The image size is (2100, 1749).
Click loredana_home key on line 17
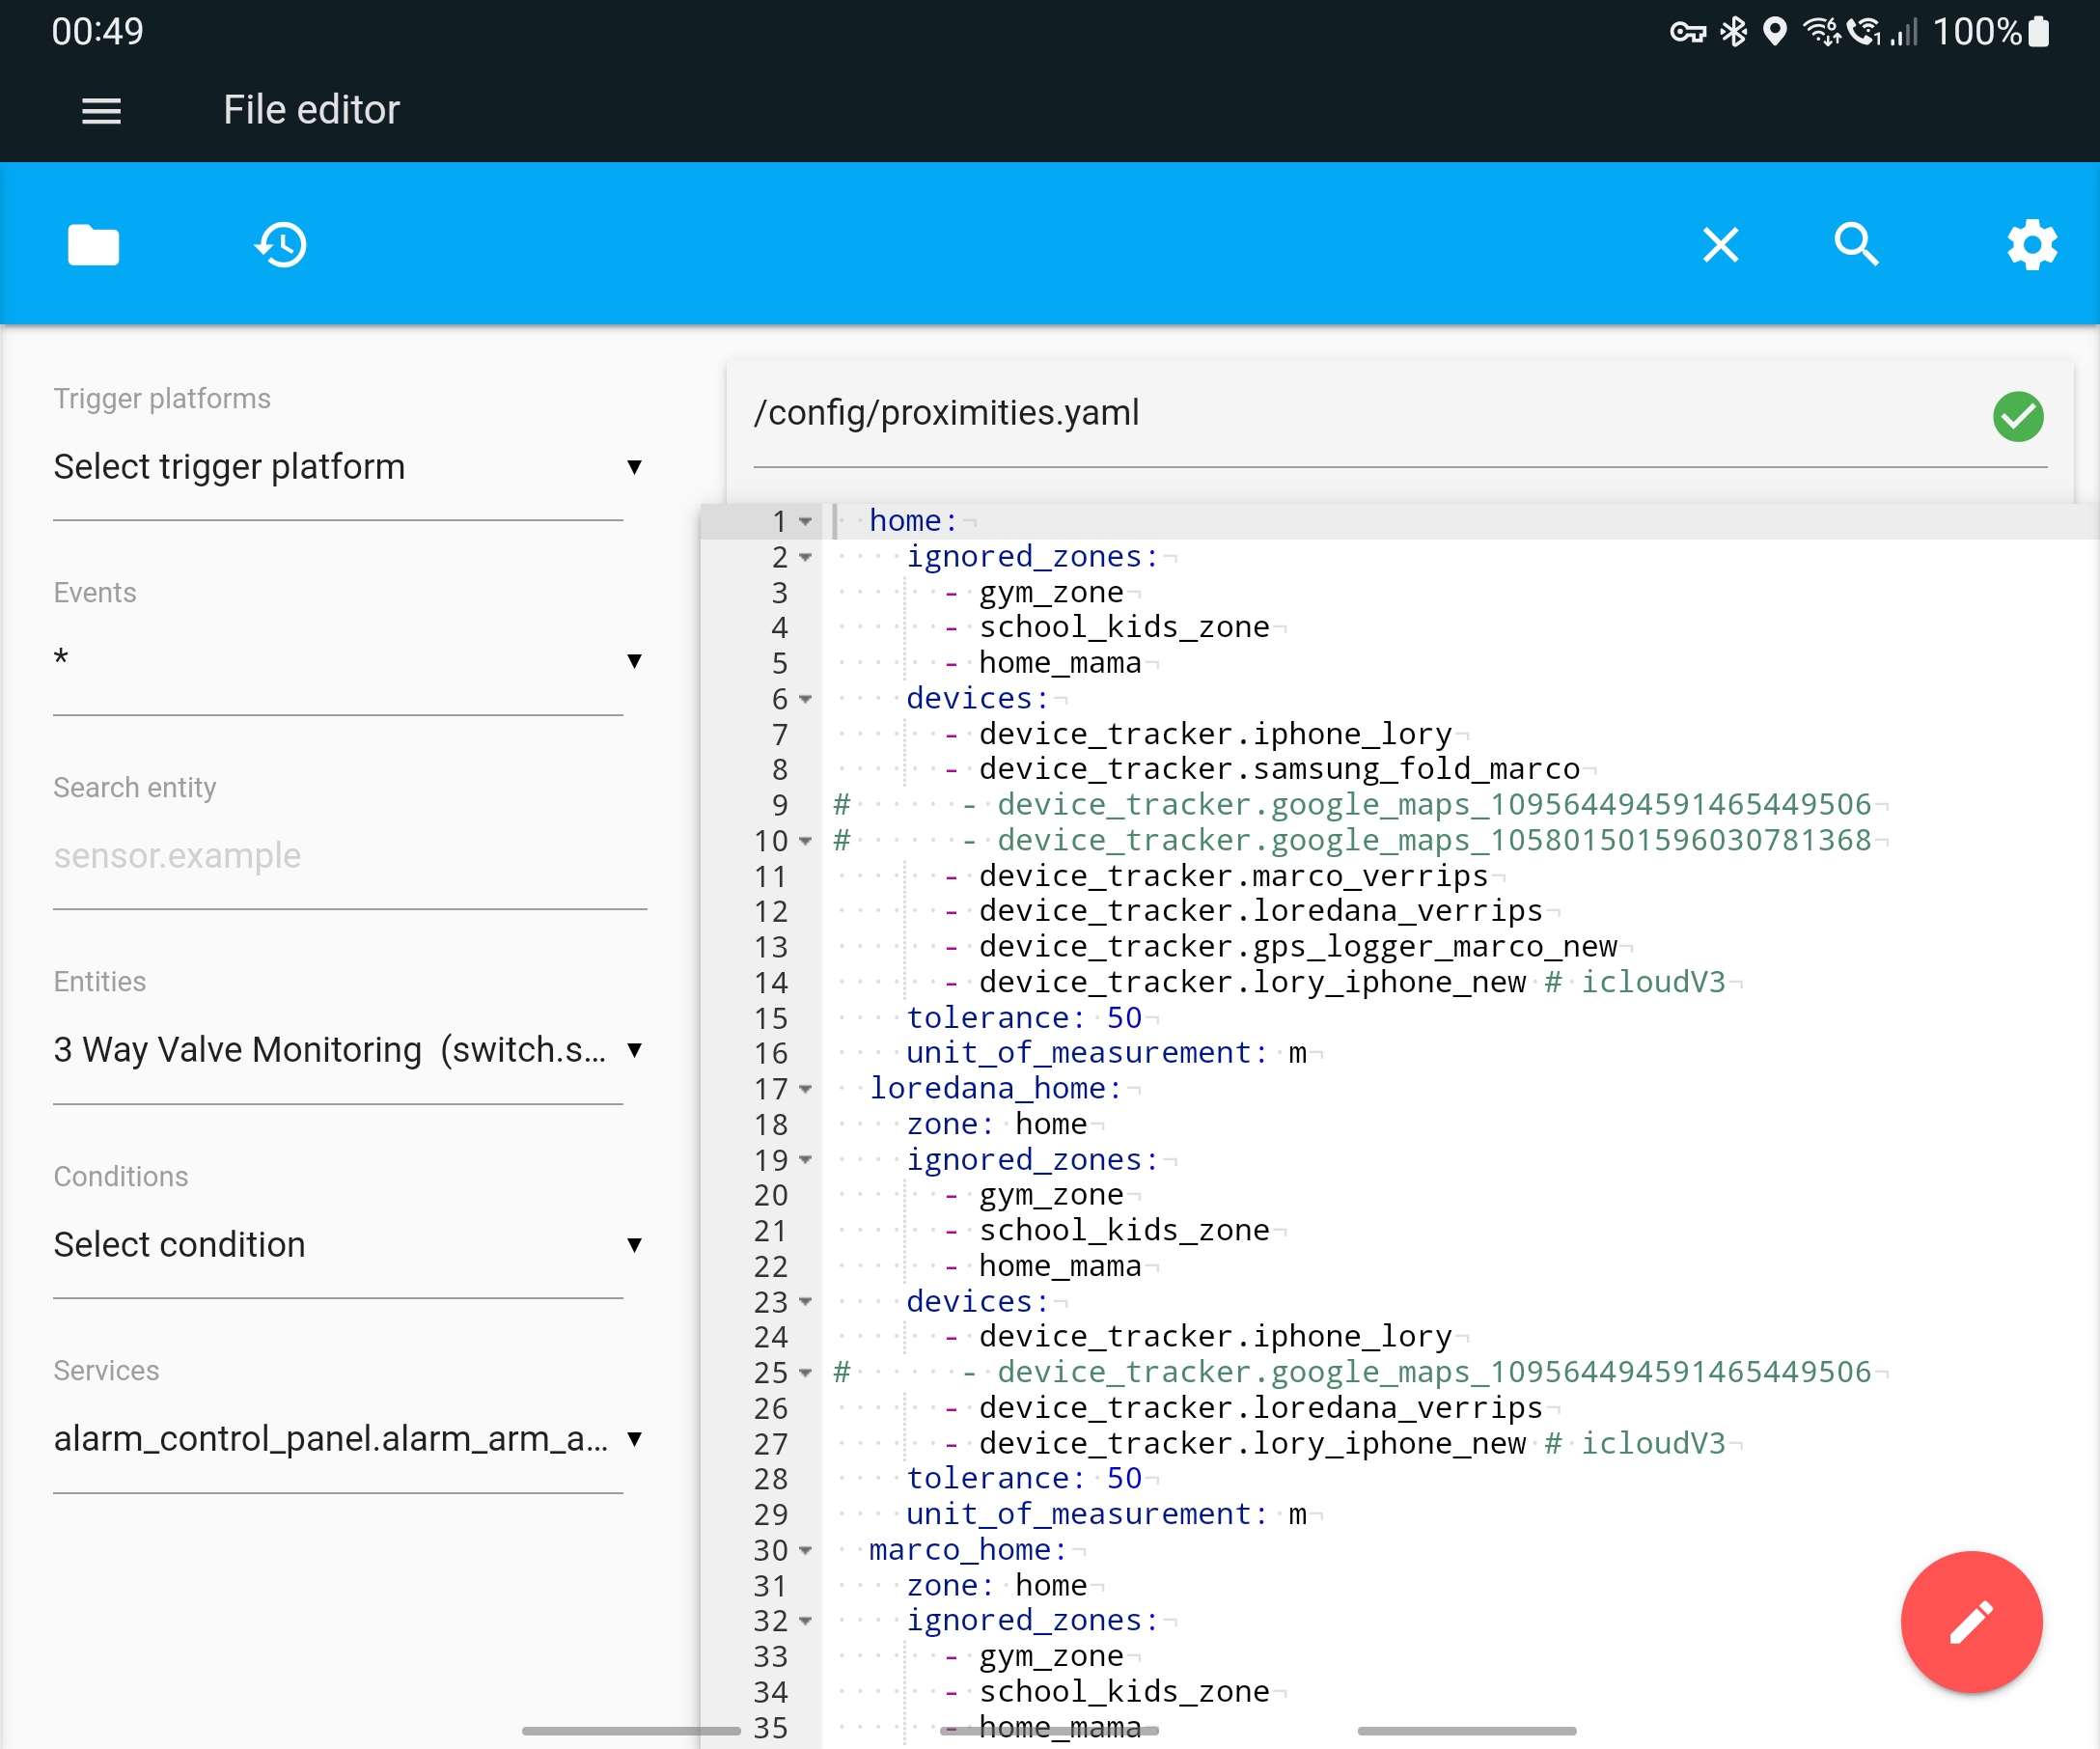point(996,1089)
